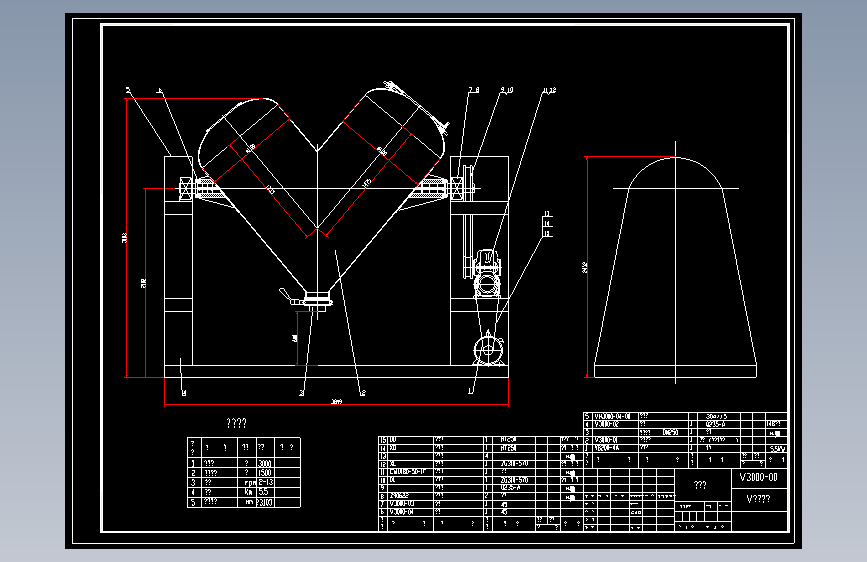Screen dimensions: 867x562
Task: Select the 1500 value in parameters table
Action: (x=265, y=473)
